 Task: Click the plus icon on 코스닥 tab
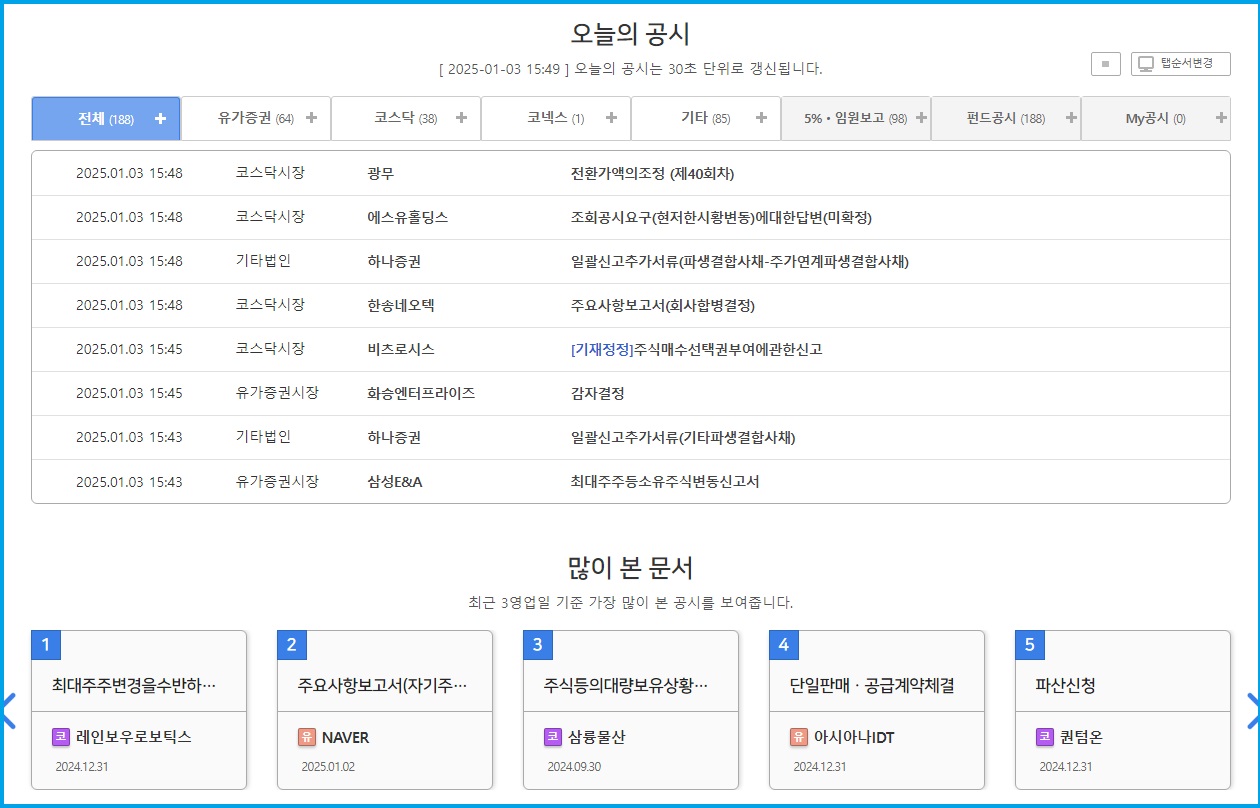(461, 117)
